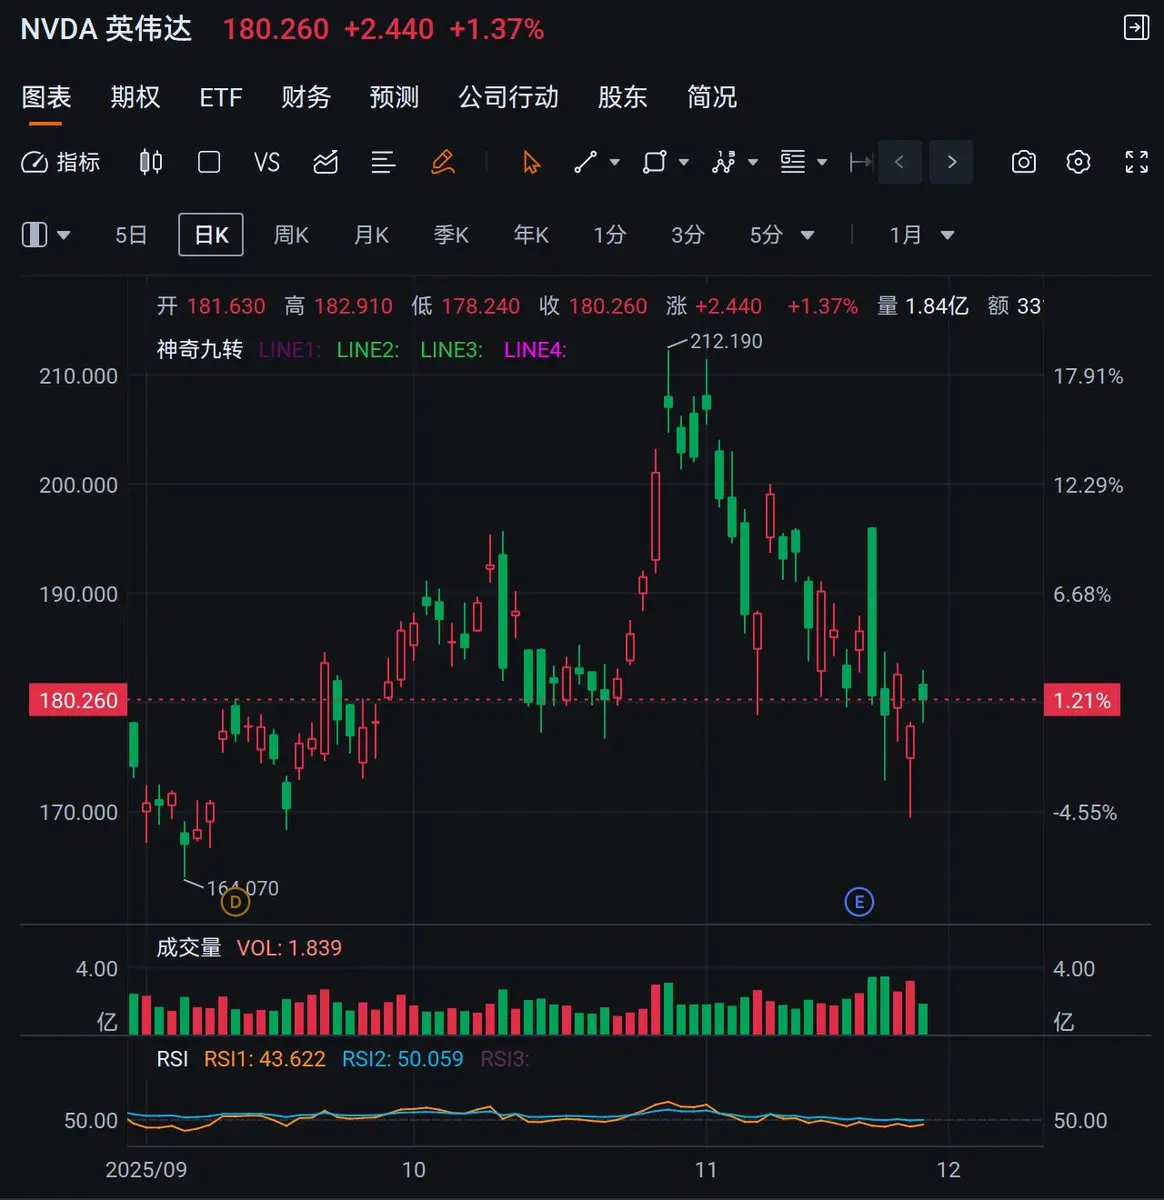Click the D dividend marker on chart

coord(235,902)
